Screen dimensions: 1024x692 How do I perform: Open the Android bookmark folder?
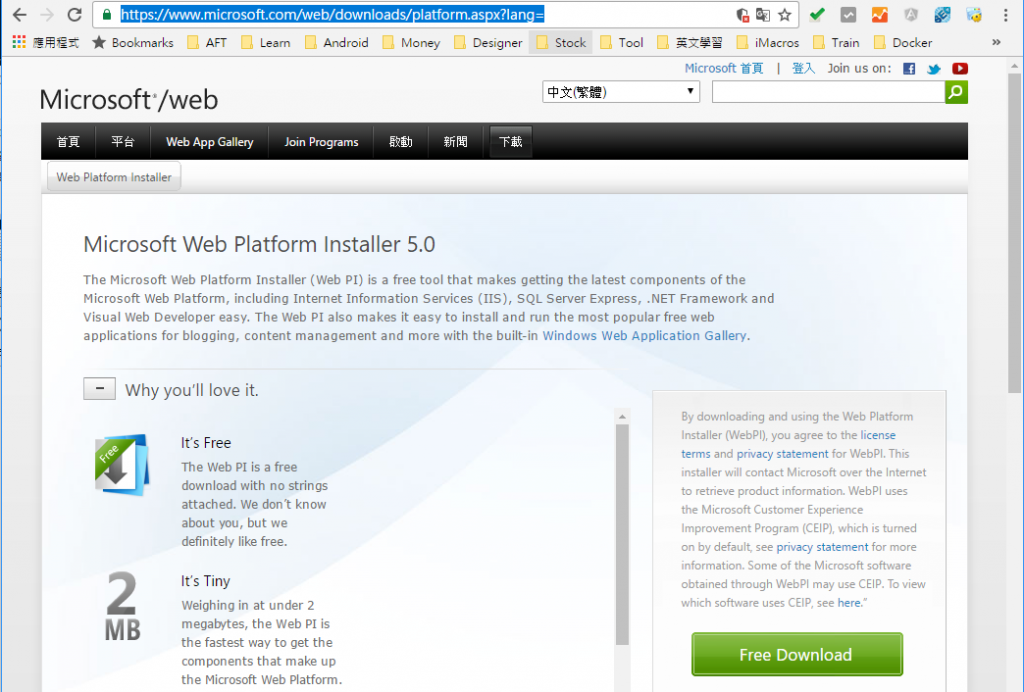click(x=337, y=42)
